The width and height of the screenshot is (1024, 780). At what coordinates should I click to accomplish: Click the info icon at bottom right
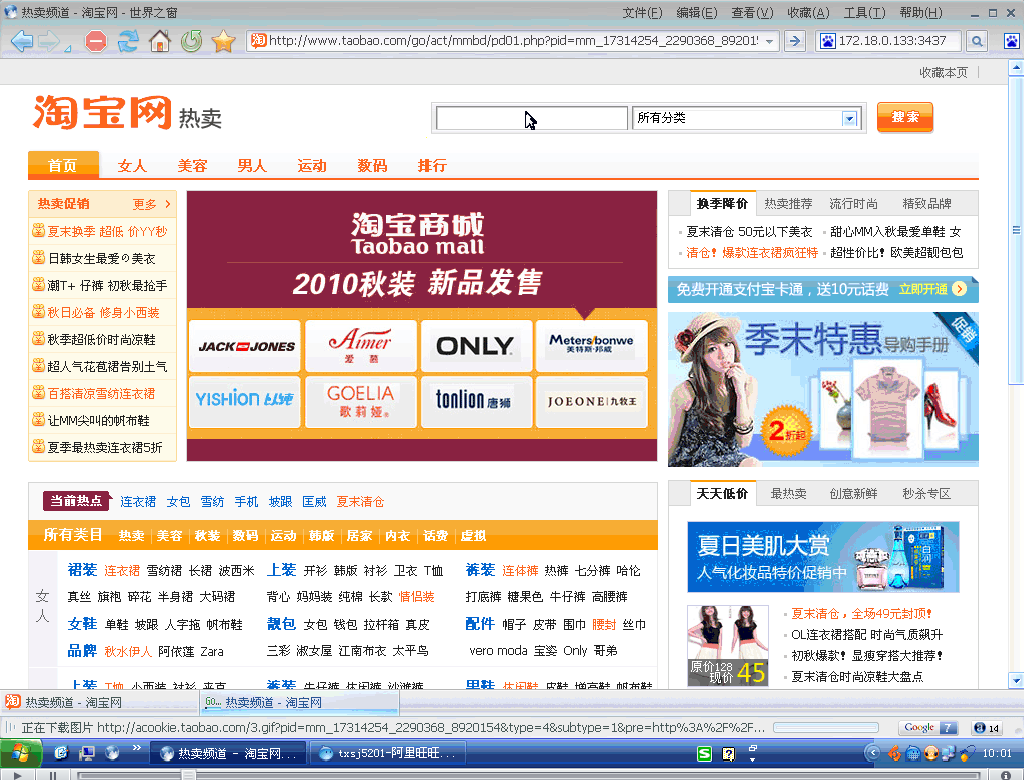point(1006,775)
